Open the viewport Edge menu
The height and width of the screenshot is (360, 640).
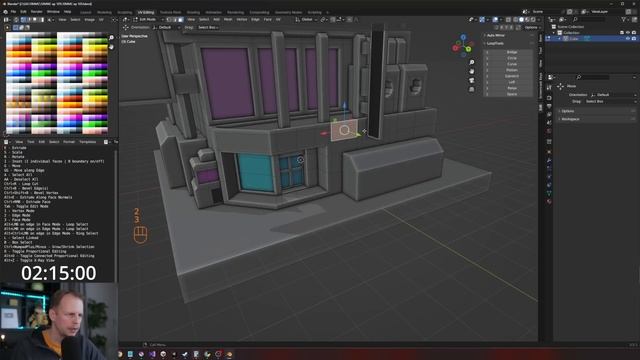[255, 20]
